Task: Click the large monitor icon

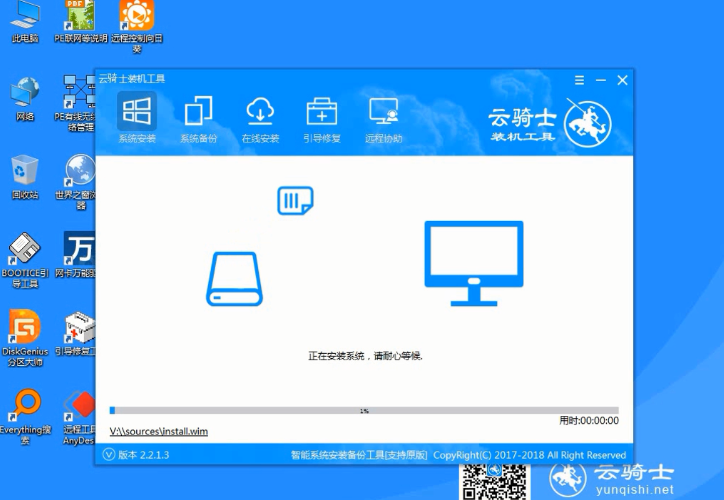Action: (x=474, y=263)
